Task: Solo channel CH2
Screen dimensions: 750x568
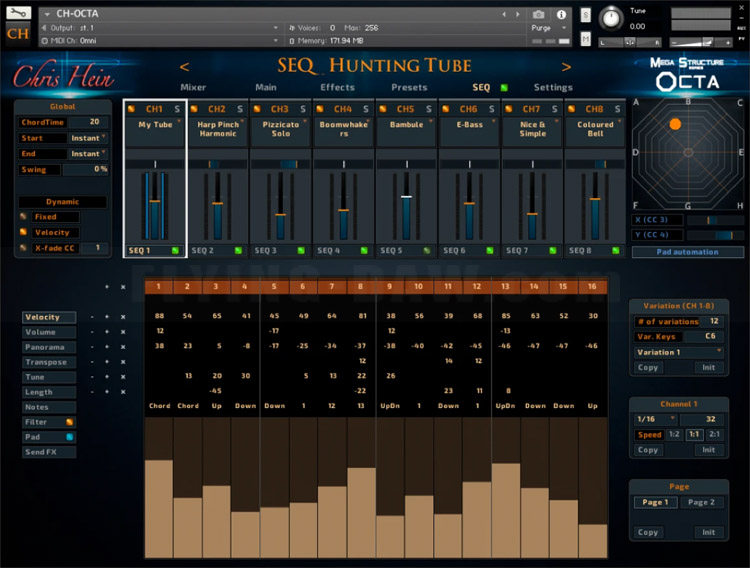Action: [x=240, y=109]
